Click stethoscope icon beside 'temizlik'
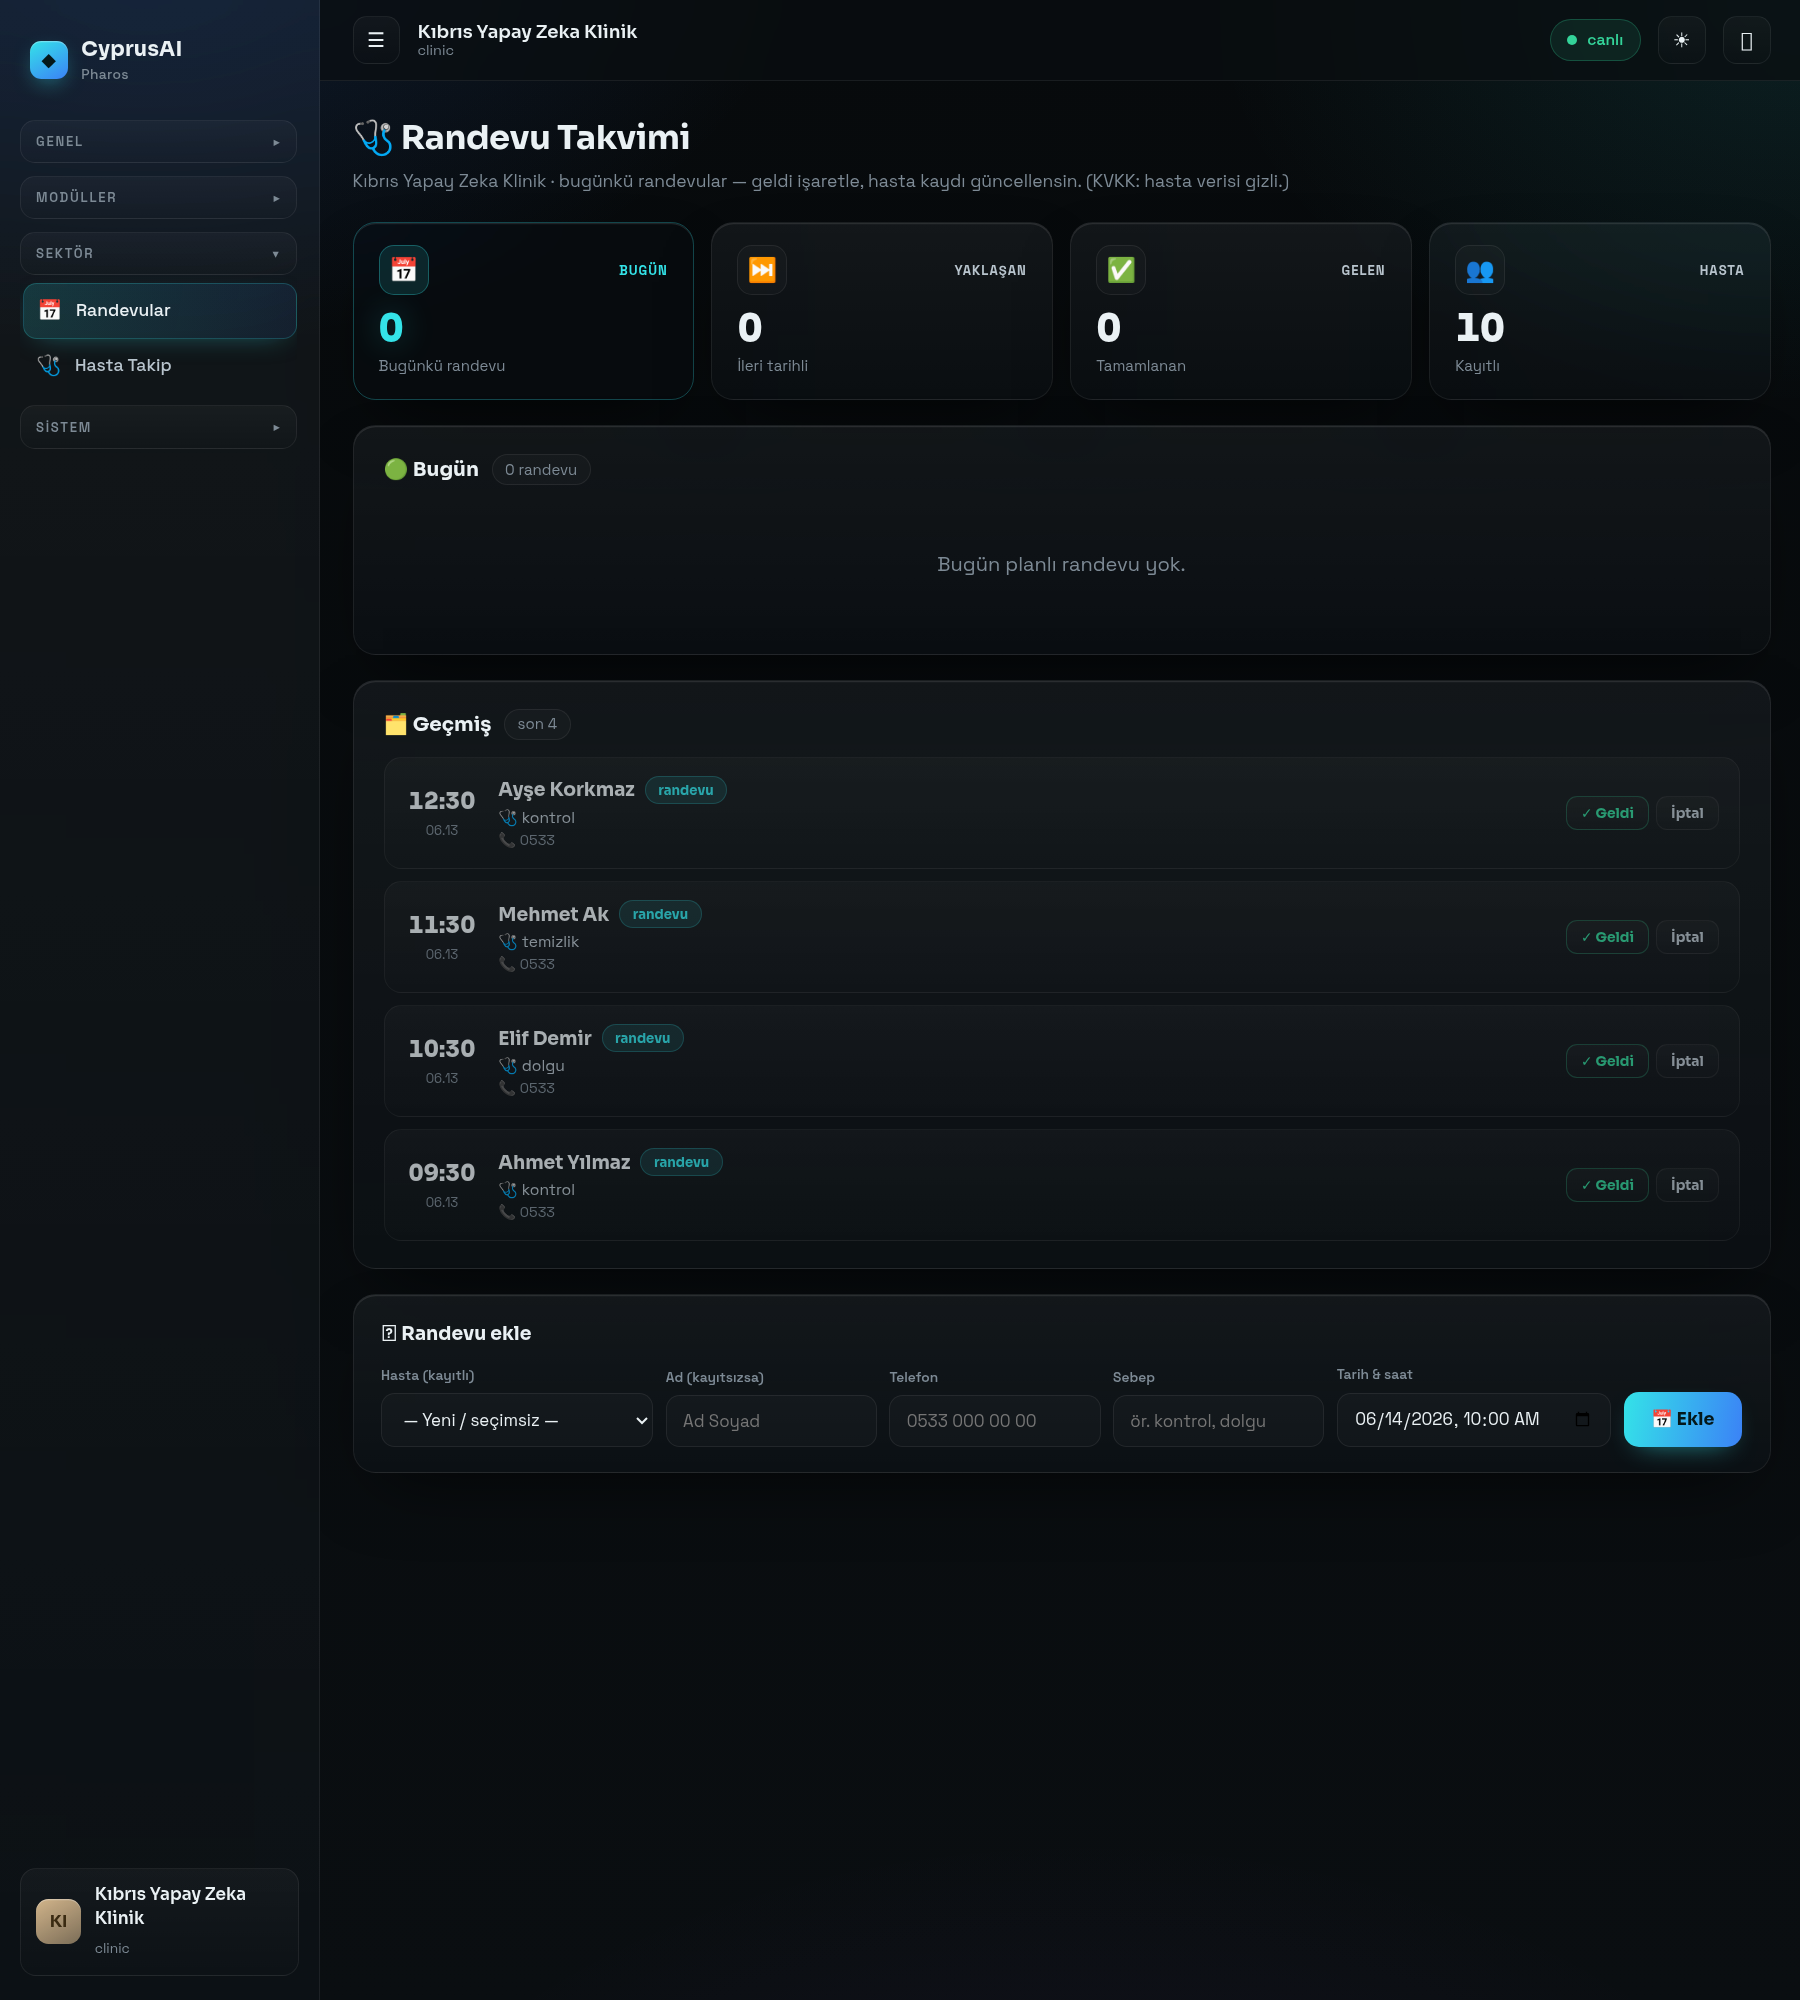This screenshot has width=1800, height=2000. click(508, 942)
